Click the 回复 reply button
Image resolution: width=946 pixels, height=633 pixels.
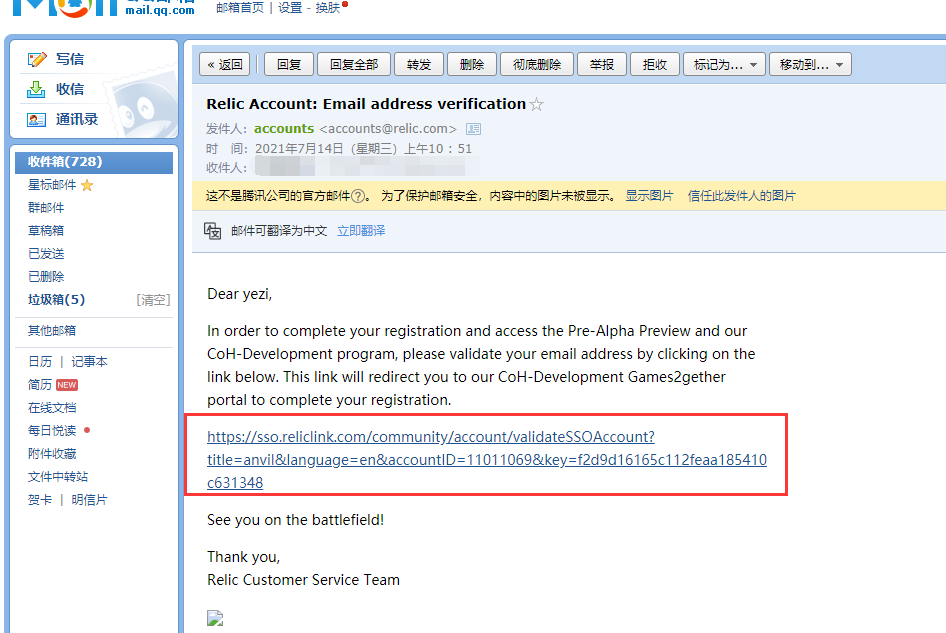point(289,65)
